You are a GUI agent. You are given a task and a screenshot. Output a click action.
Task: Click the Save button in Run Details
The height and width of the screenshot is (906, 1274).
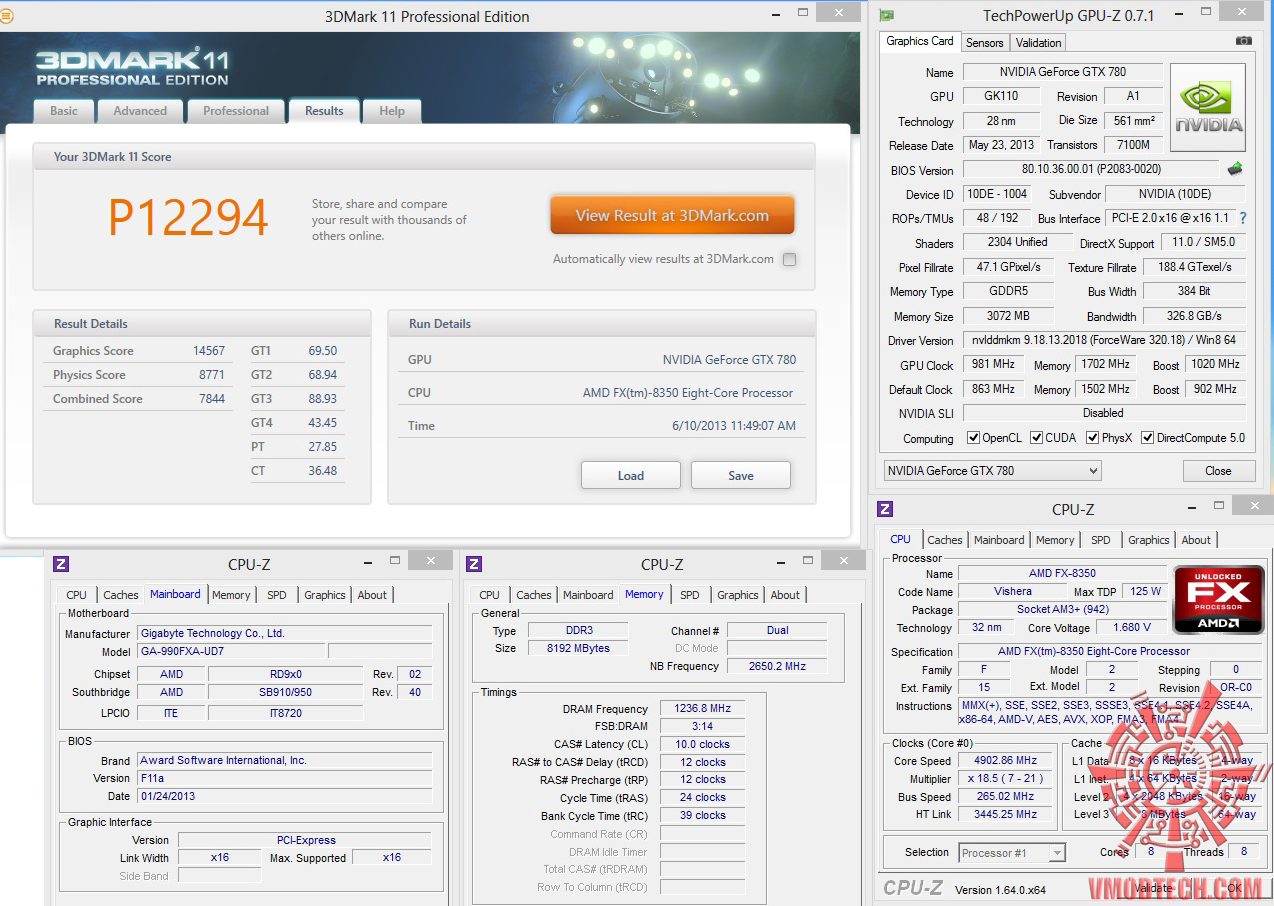741,475
